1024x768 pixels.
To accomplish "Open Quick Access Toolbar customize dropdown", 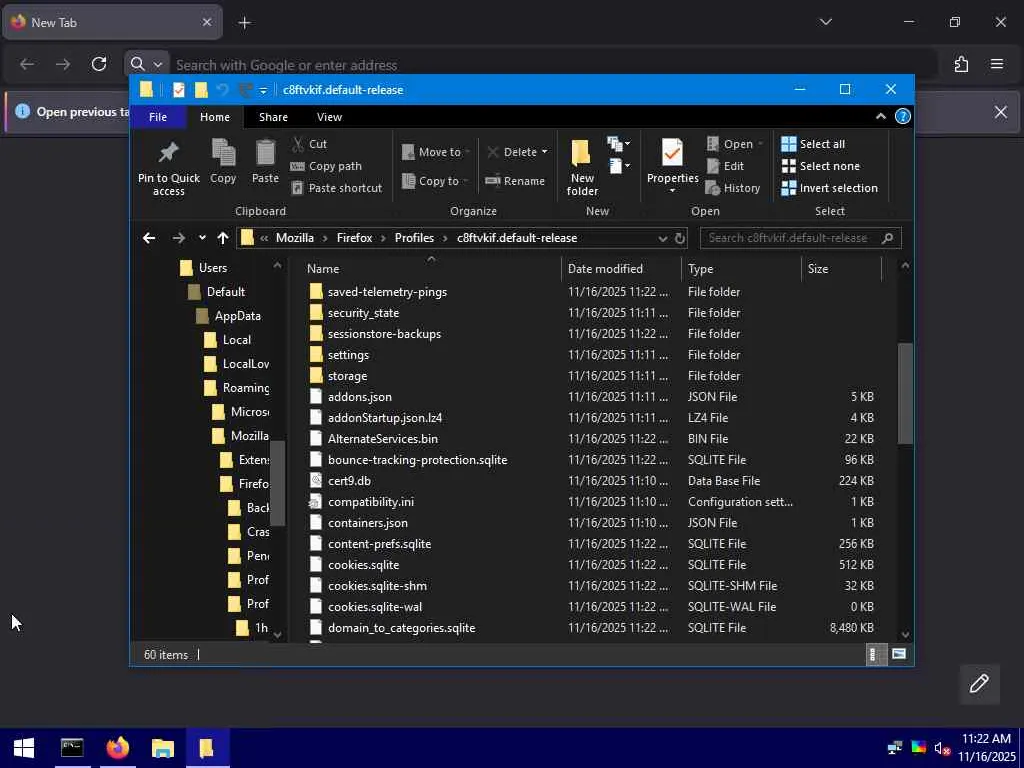I will pyautogui.click(x=263, y=91).
